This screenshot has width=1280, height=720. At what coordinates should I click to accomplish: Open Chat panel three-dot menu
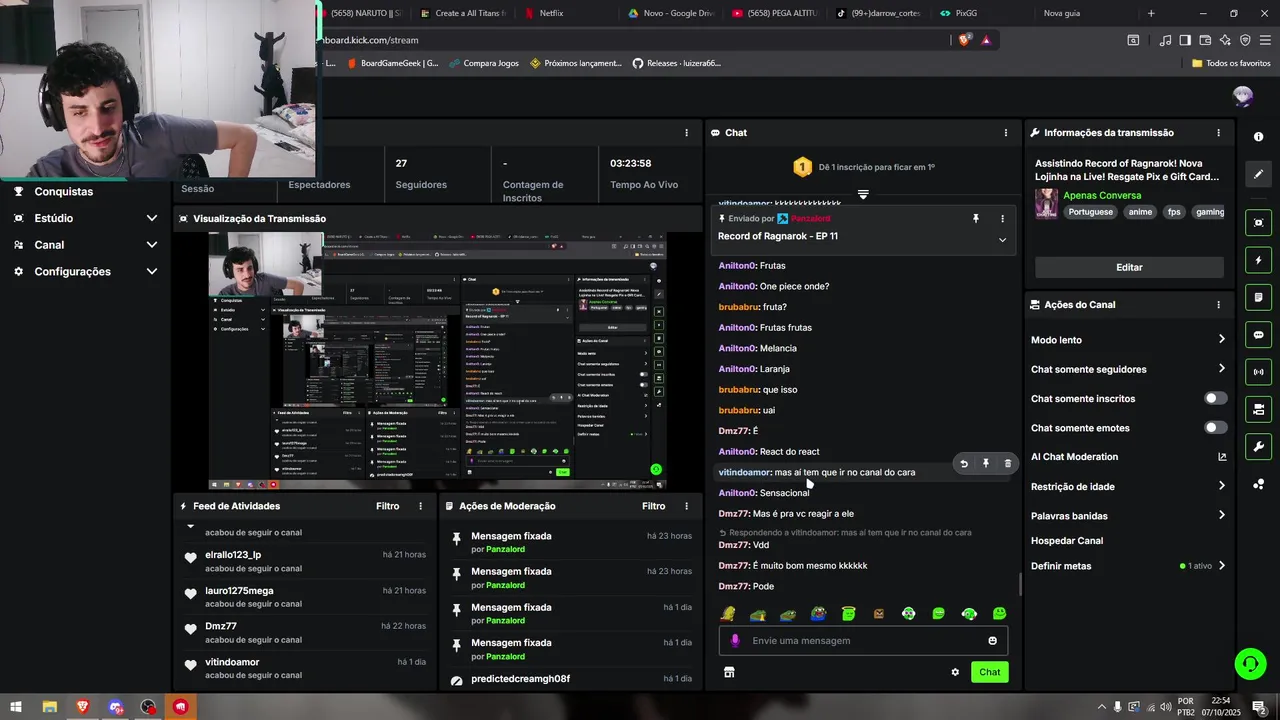(1006, 133)
